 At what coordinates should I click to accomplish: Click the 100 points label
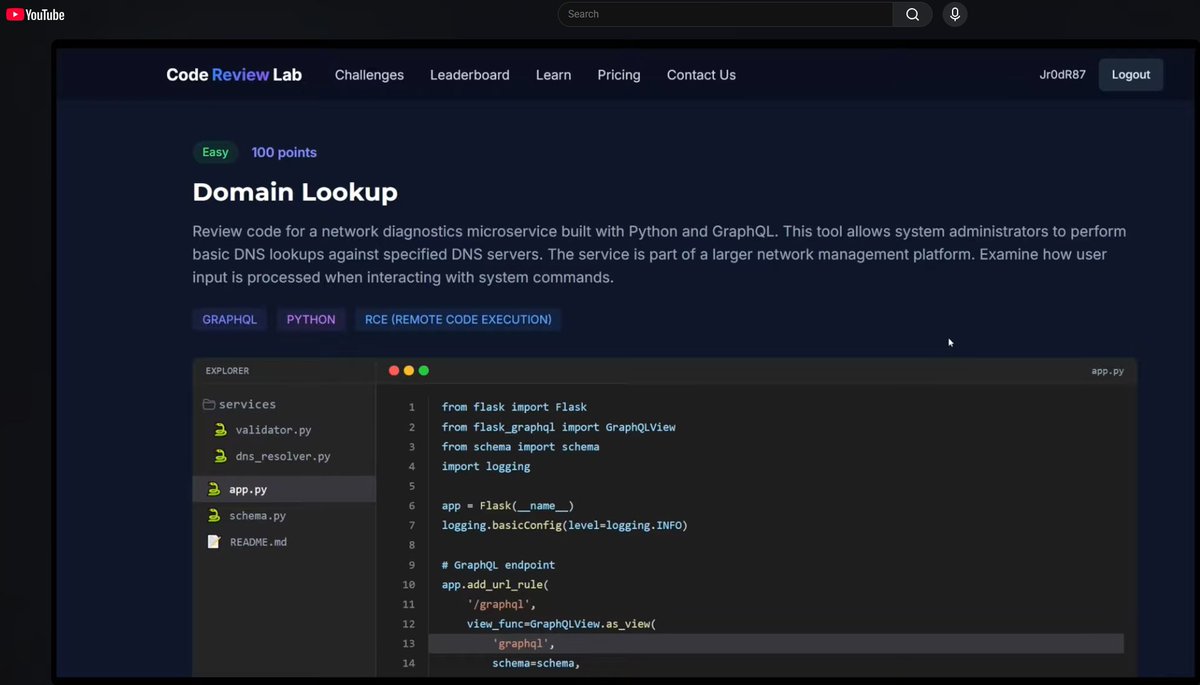pyautogui.click(x=284, y=152)
